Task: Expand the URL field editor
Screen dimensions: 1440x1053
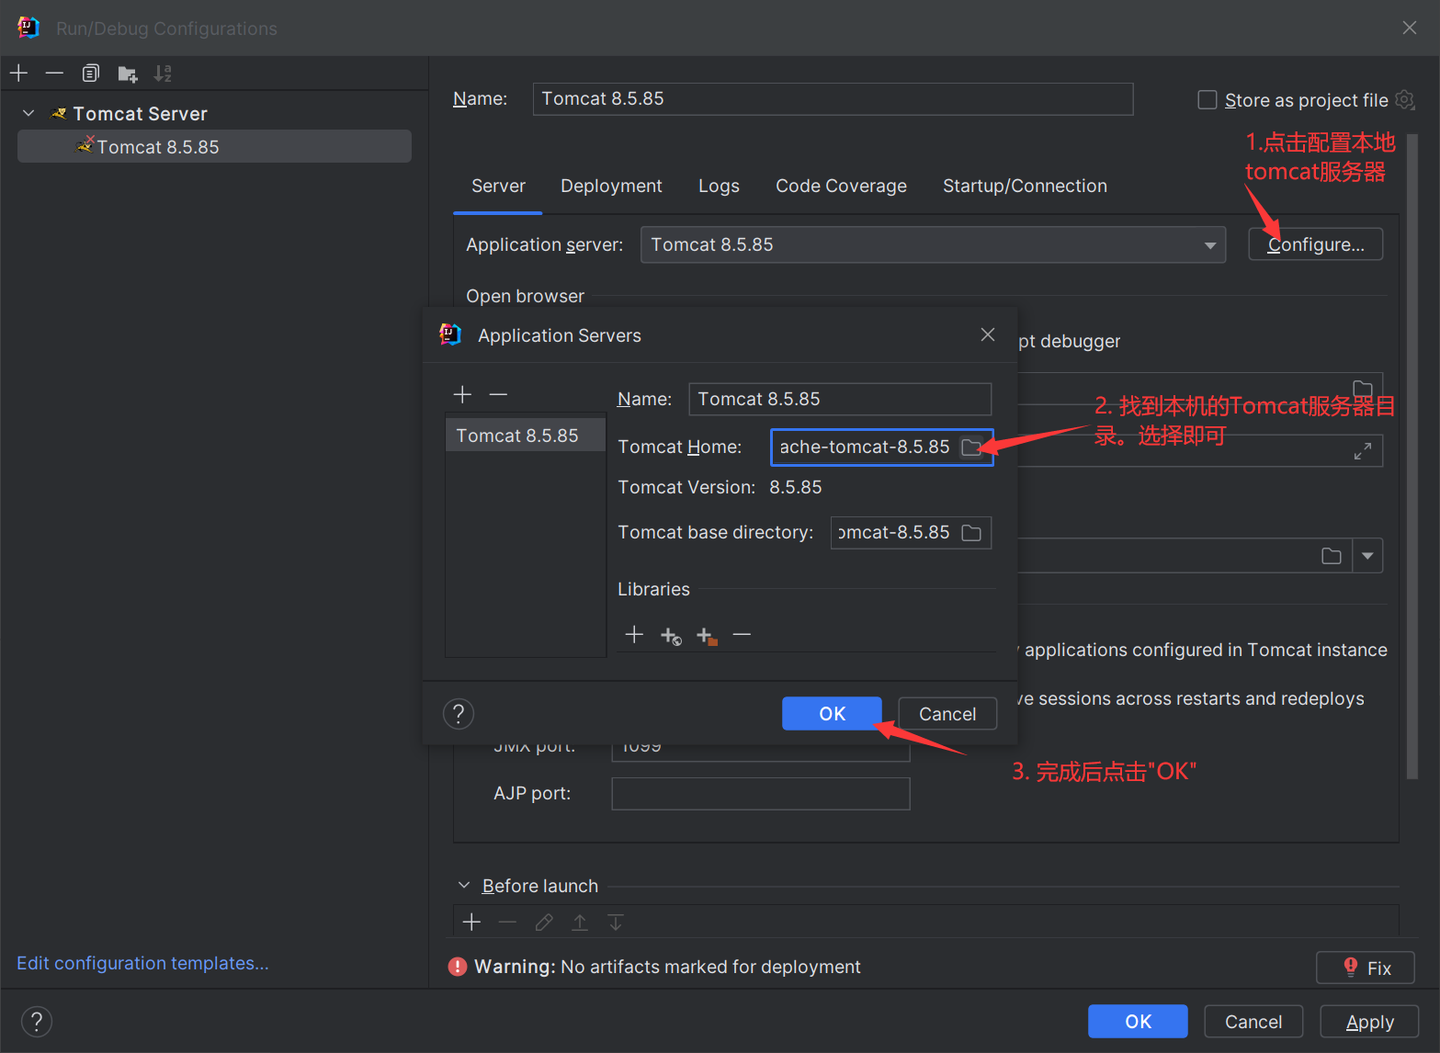Action: [1362, 451]
